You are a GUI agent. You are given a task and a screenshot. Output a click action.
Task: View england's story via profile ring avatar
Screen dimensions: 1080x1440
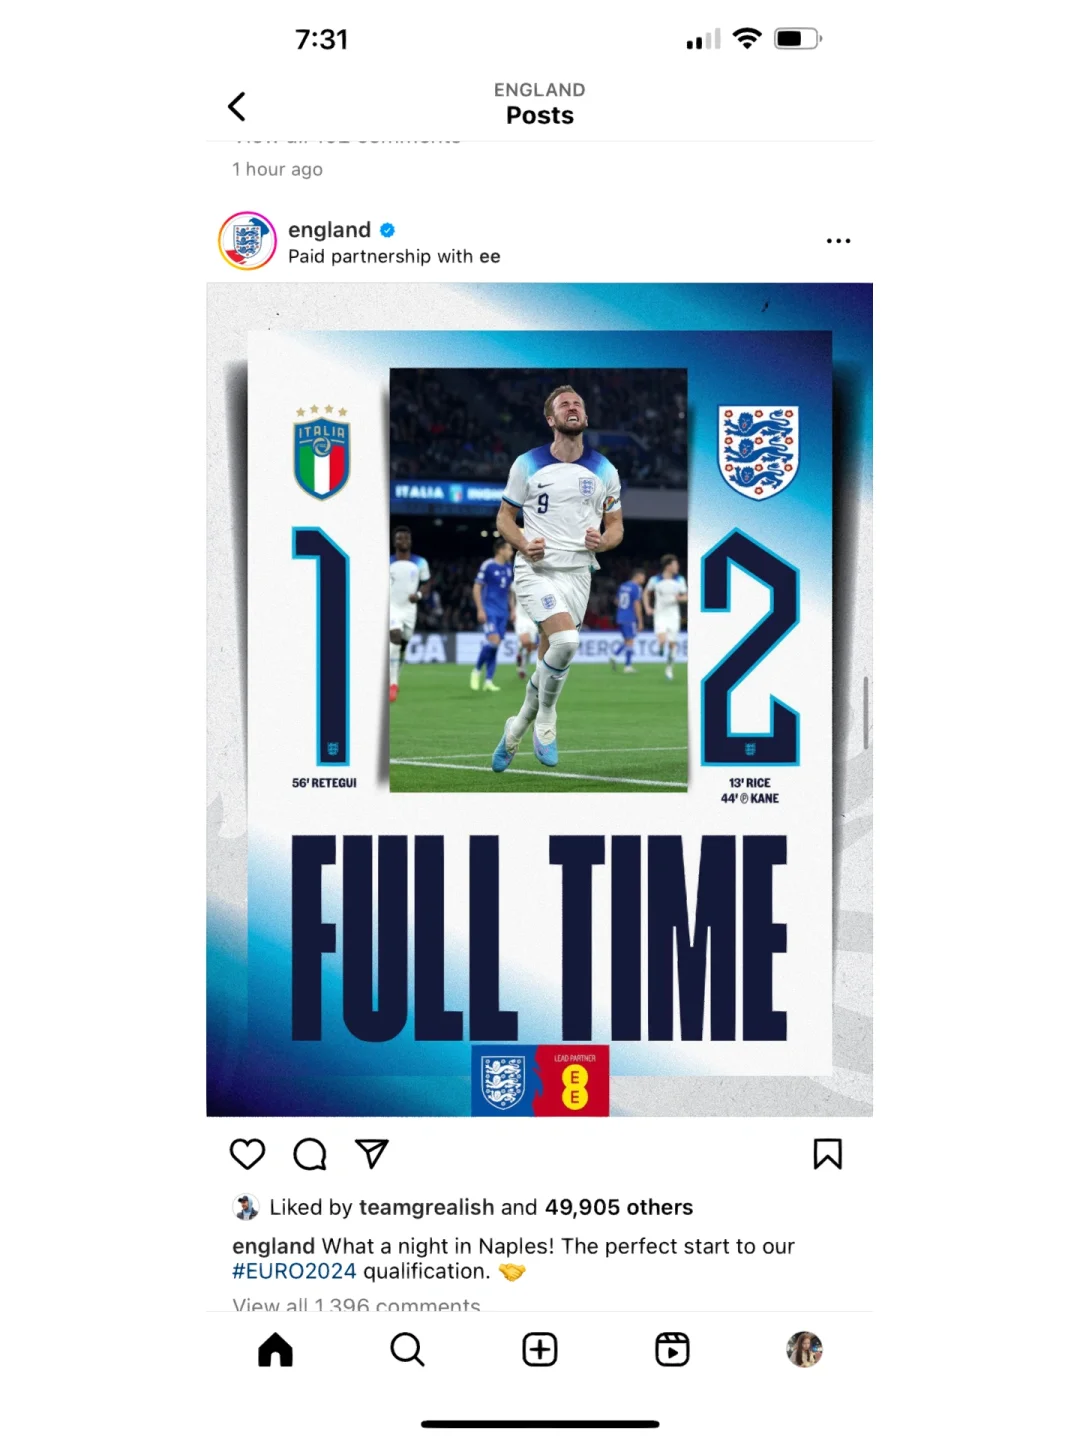click(x=247, y=241)
